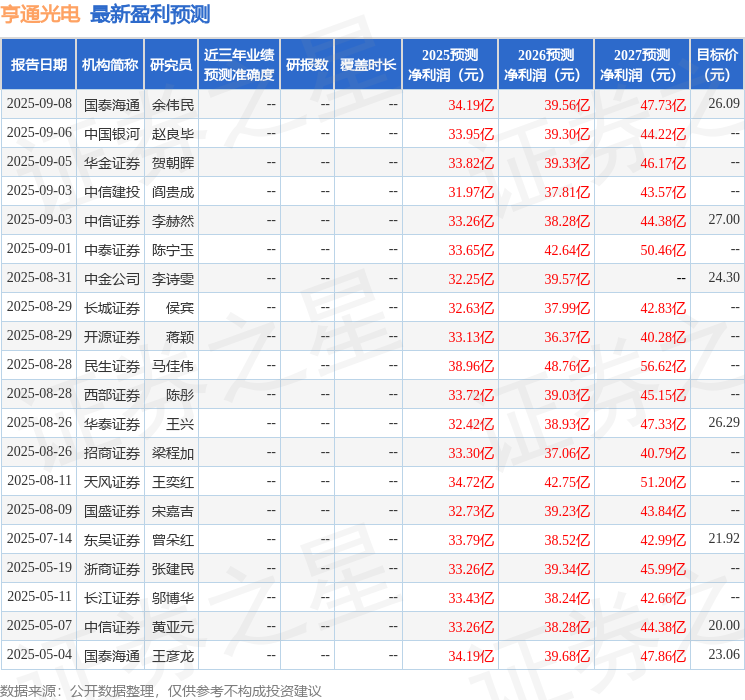Image resolution: width=745 pixels, height=700 pixels.
Task: Select 长城证券 institution cell
Action: pos(112,308)
